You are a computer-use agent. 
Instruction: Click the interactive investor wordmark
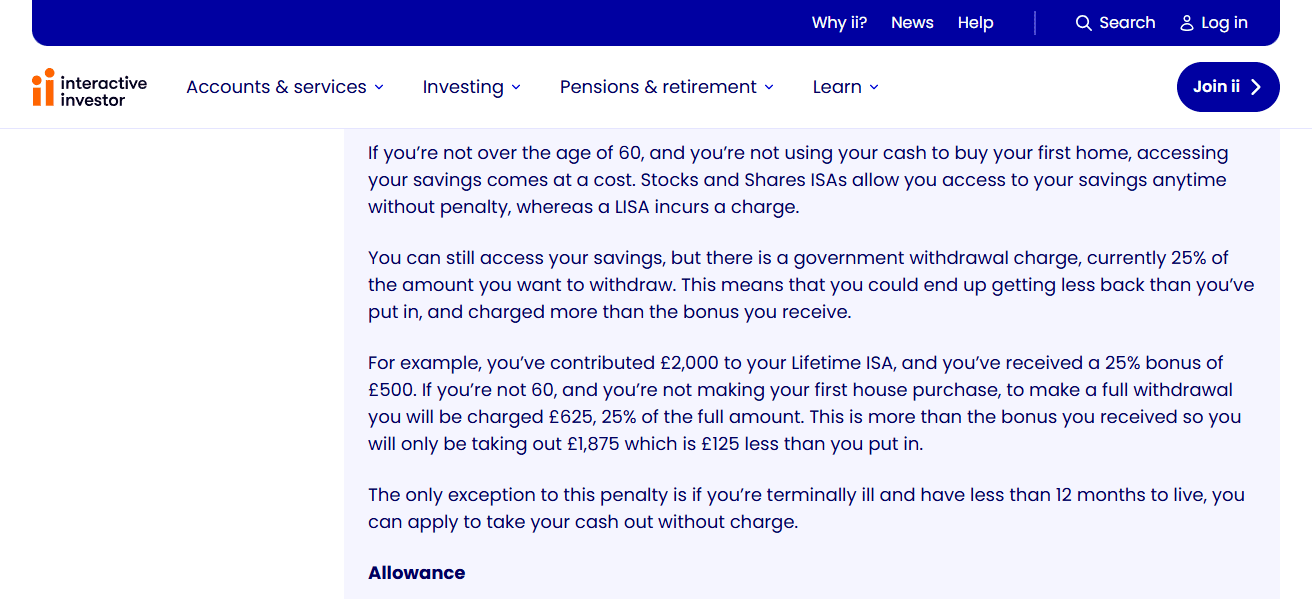tap(104, 91)
